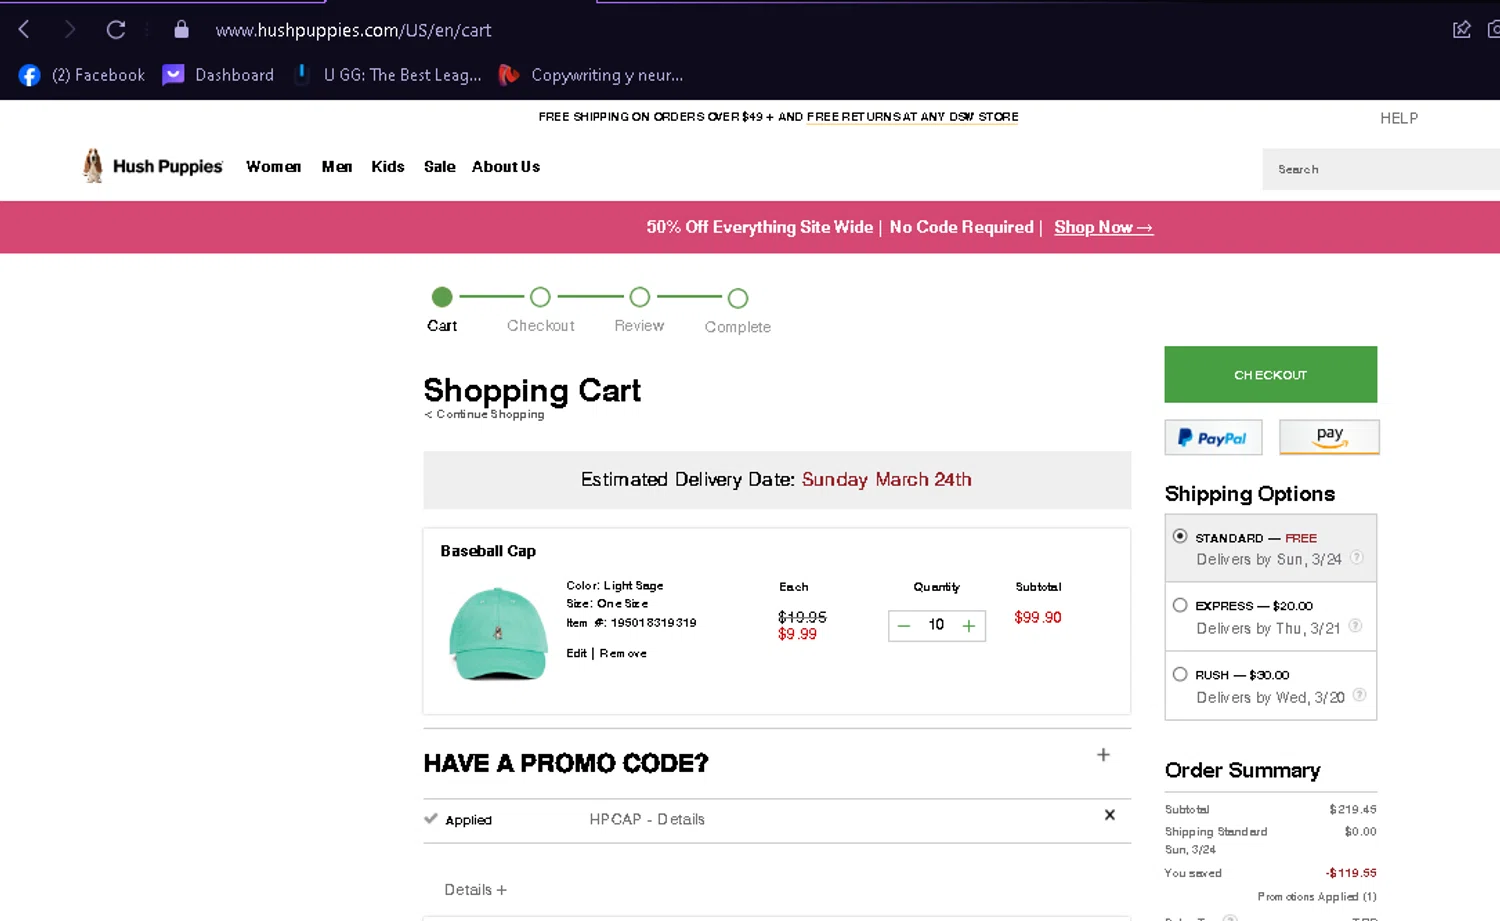
Task: Click the Order Summary subtotal $219.45
Action: click(1353, 809)
